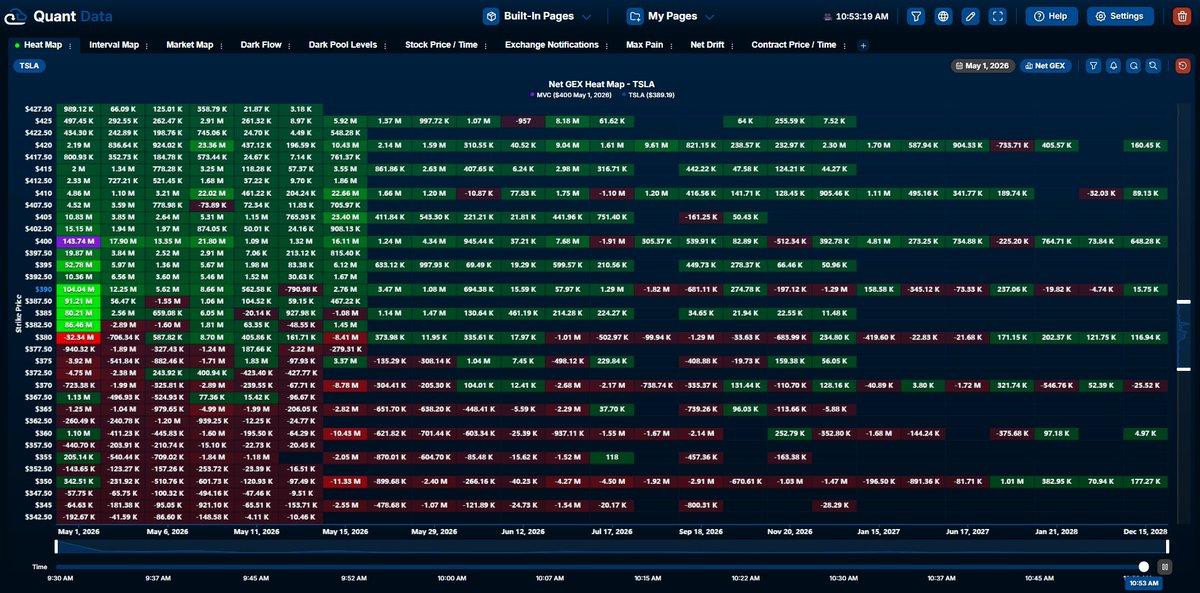
Task: Open Max Pain tab three-dot options
Action: [672, 45]
